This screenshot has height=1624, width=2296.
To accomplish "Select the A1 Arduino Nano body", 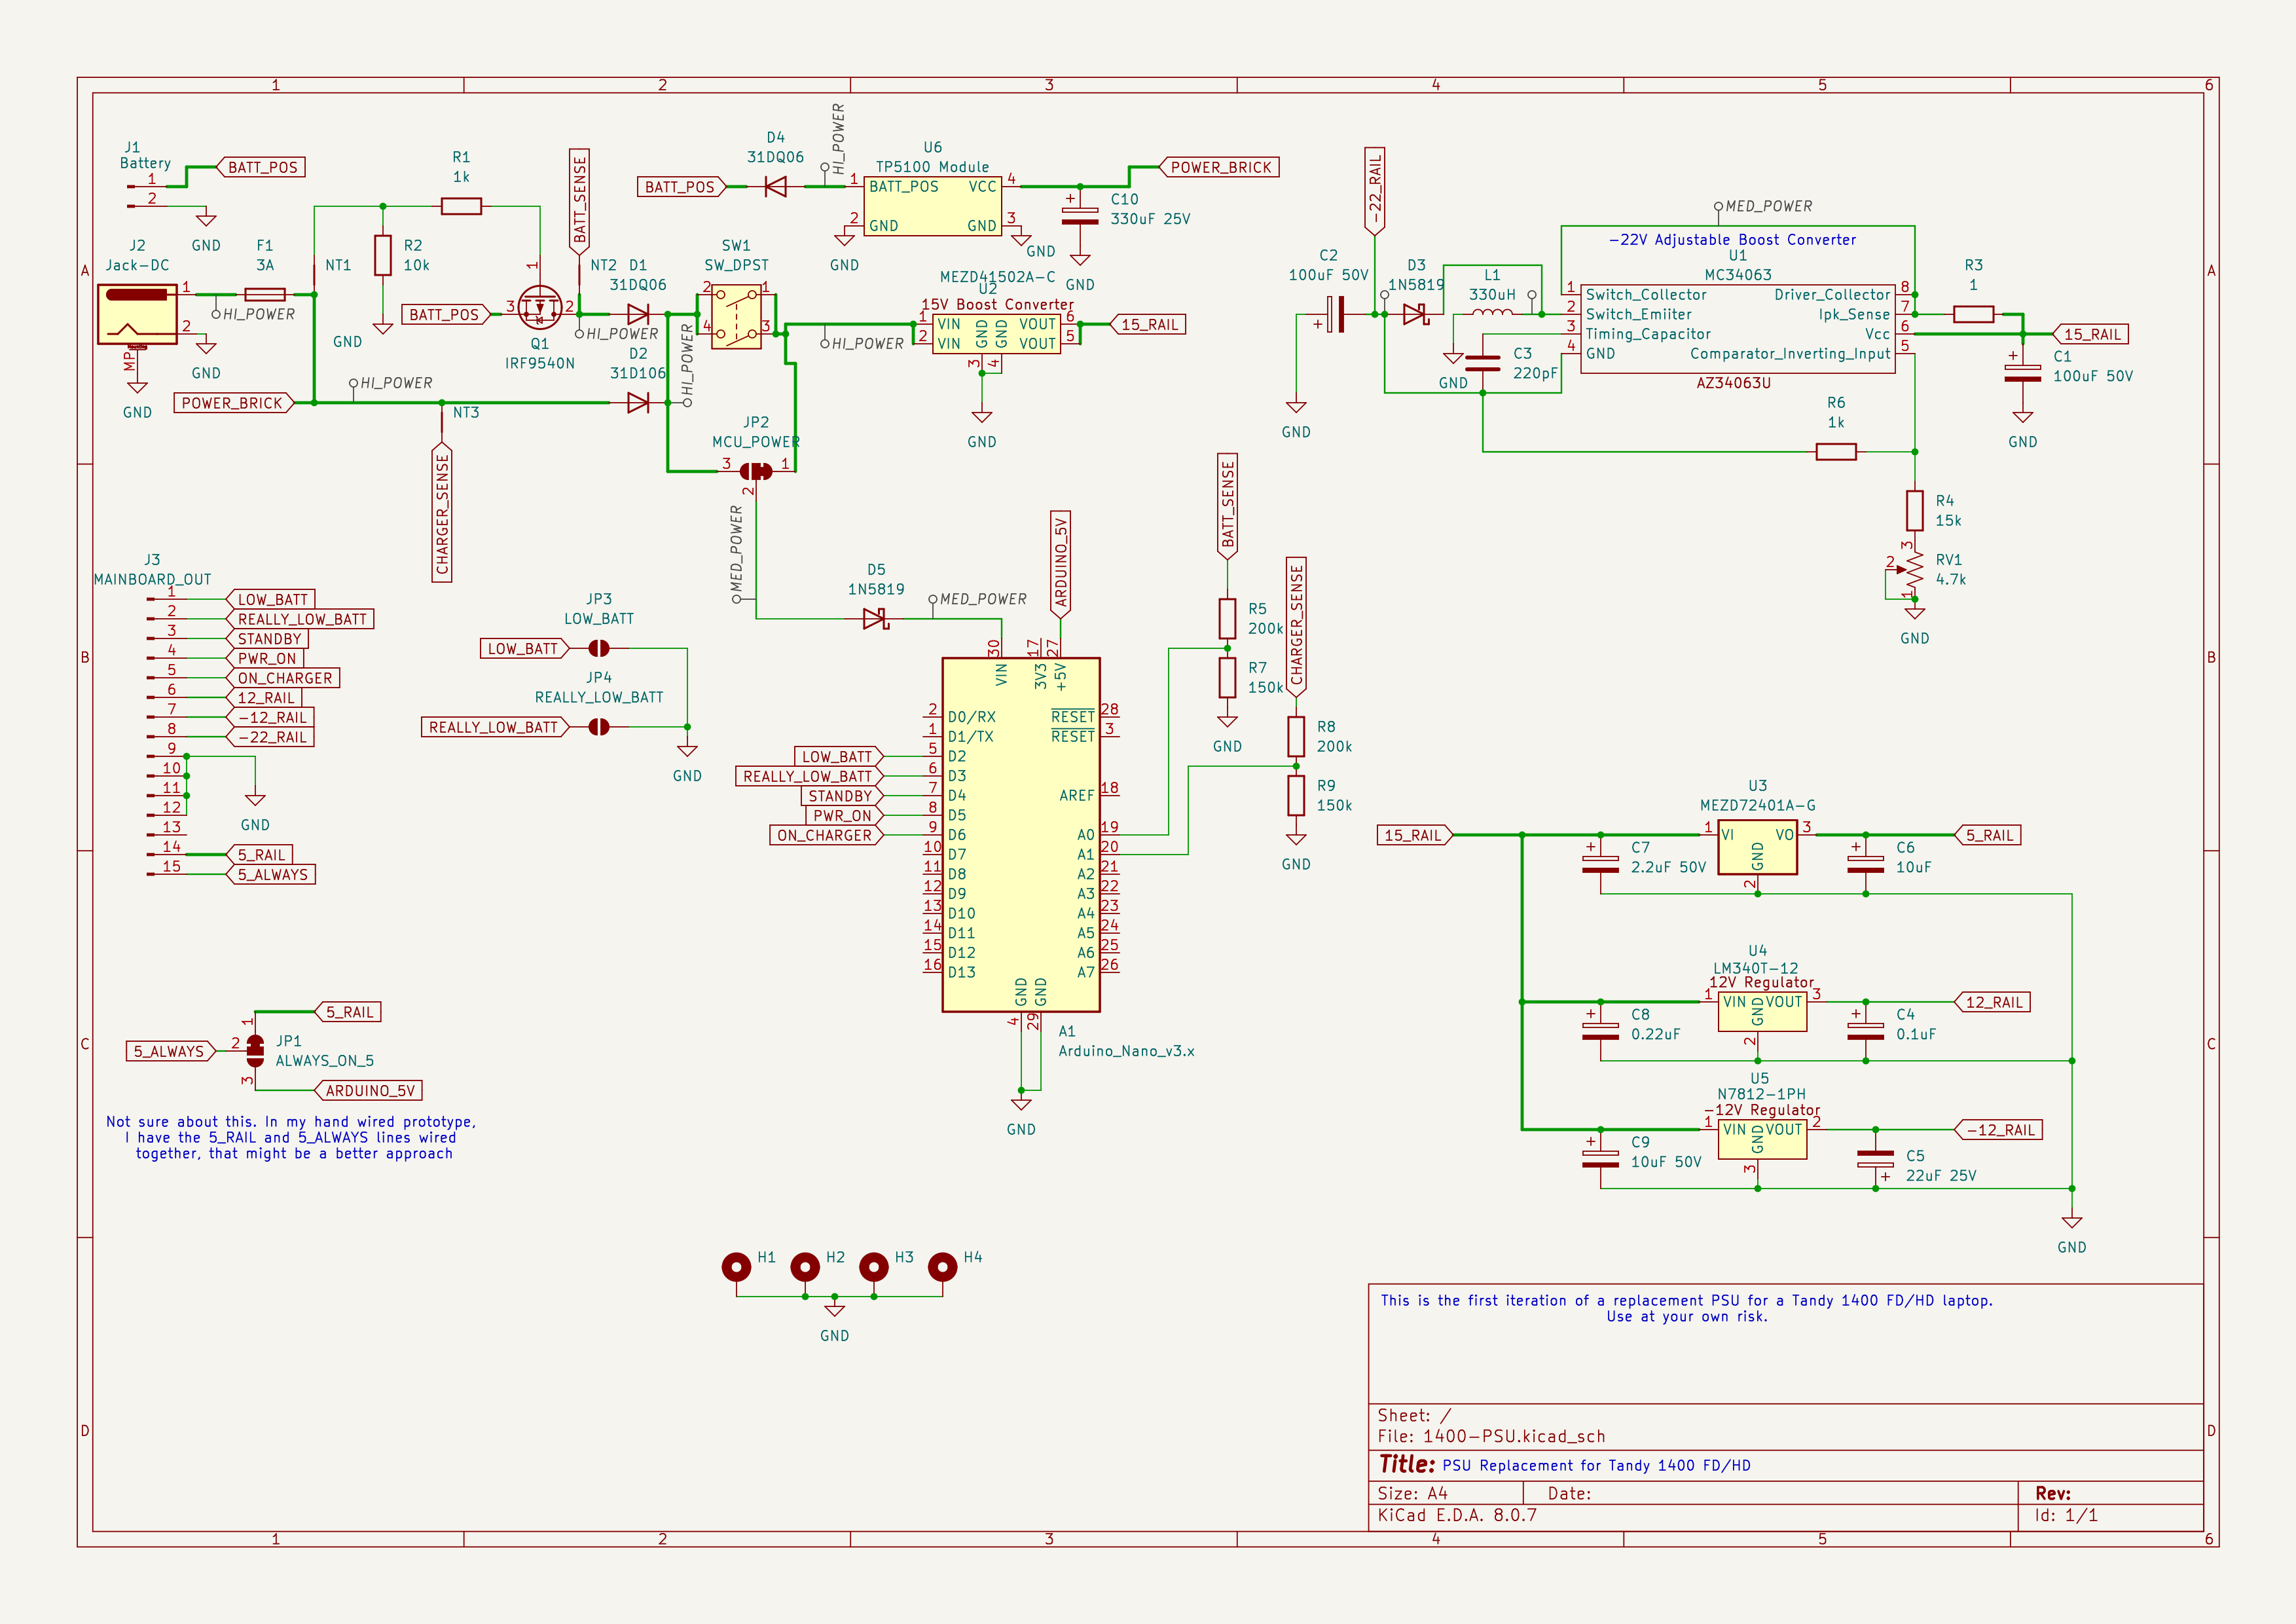I will (1021, 834).
